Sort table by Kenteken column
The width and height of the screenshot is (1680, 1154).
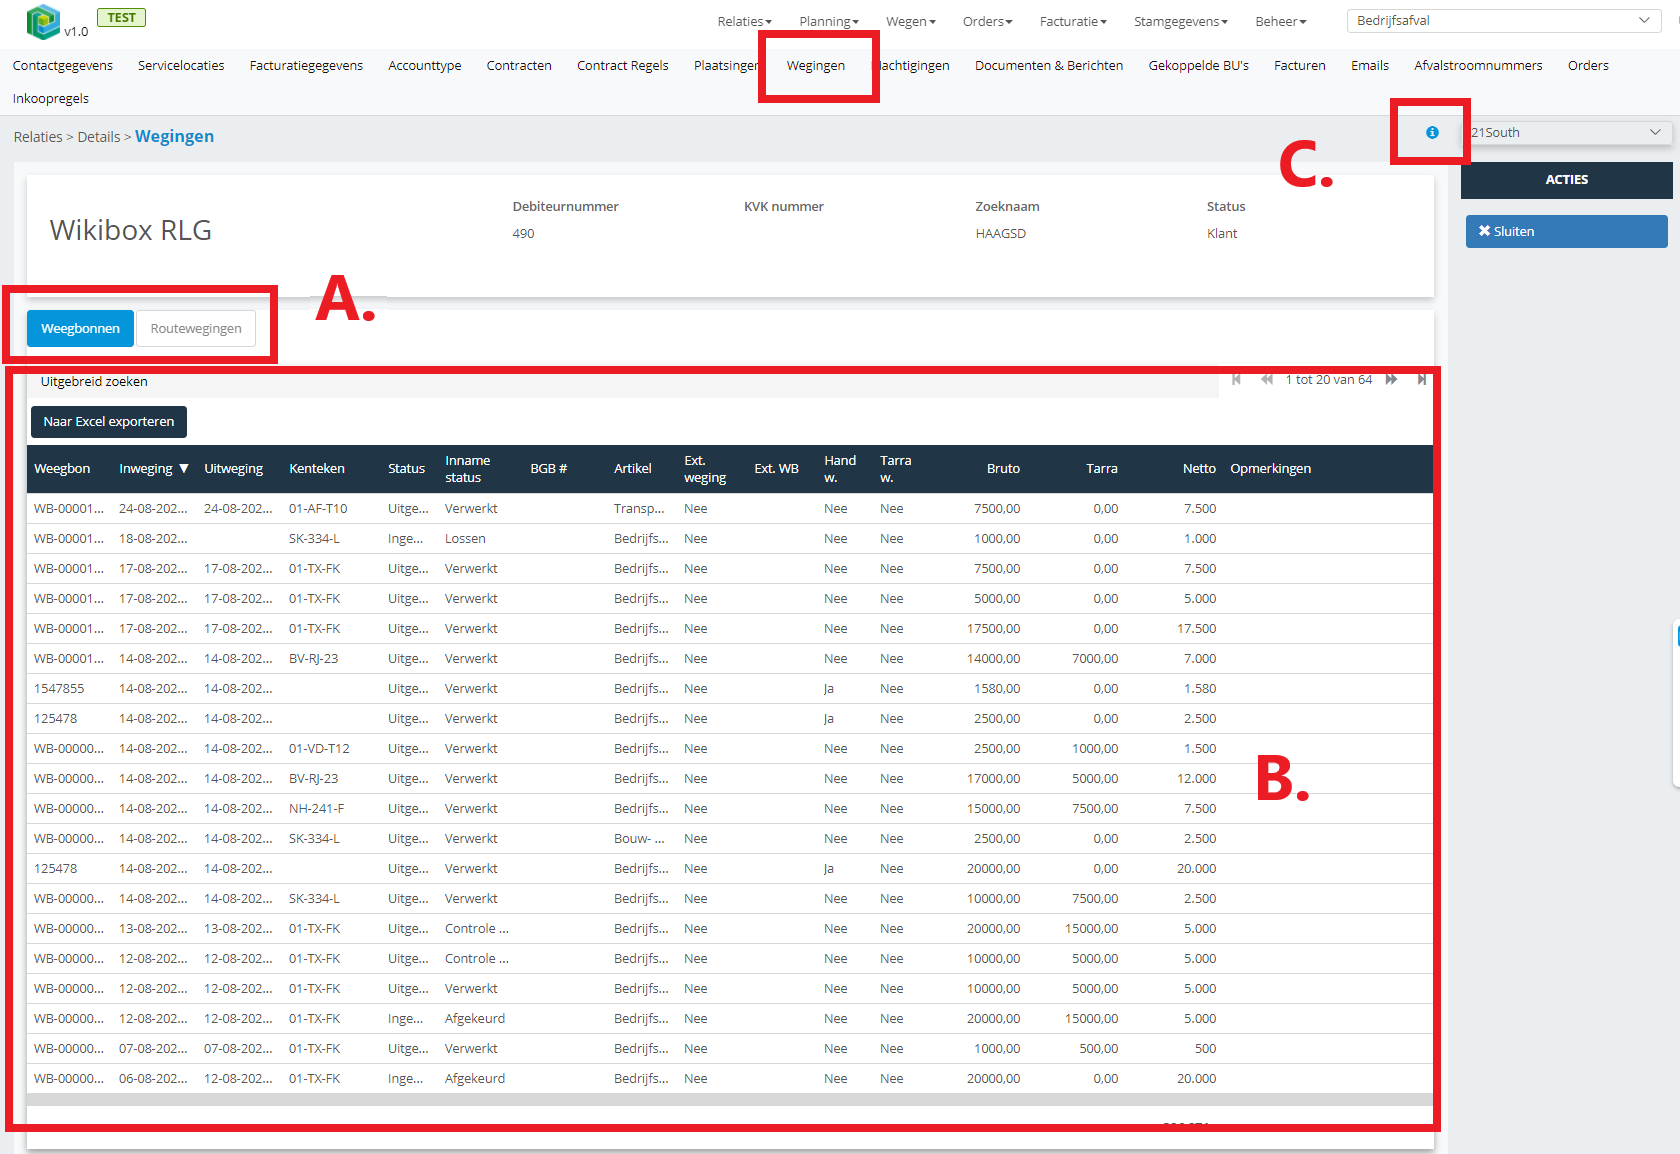317,468
